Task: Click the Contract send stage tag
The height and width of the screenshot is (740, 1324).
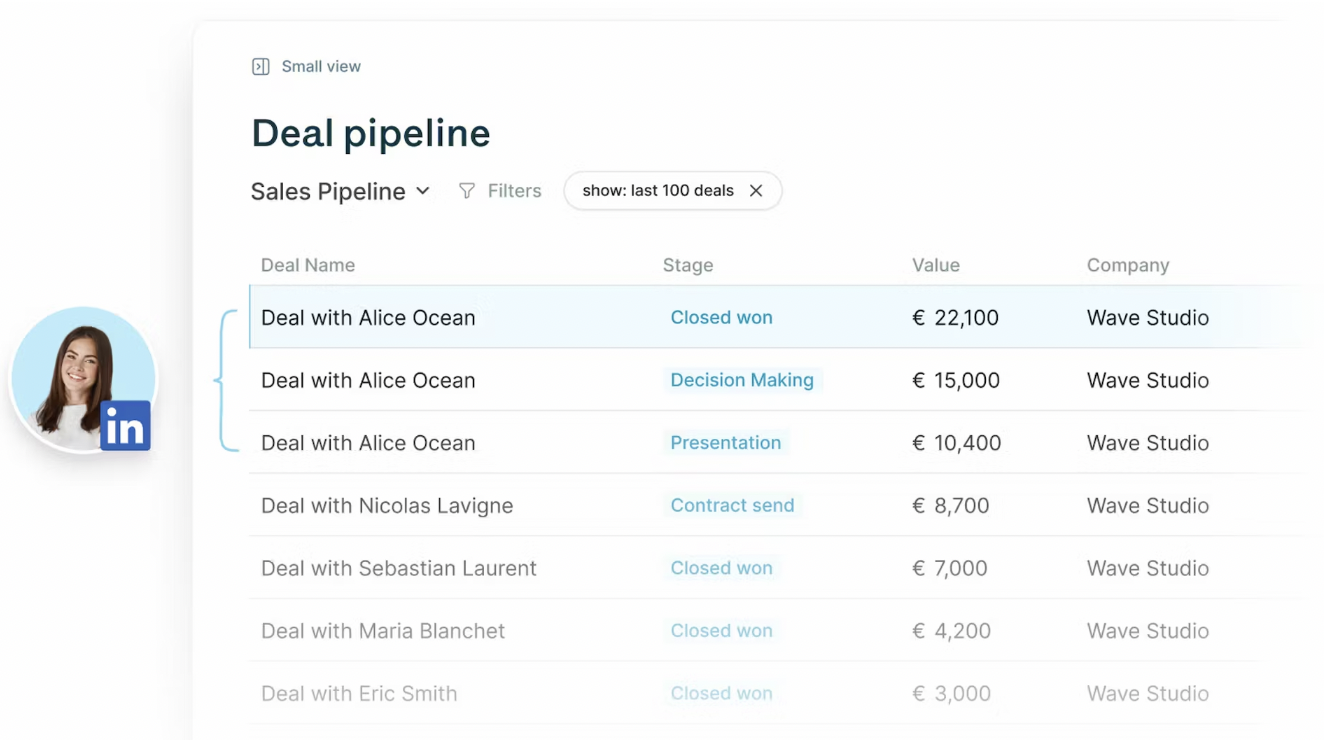Action: pyautogui.click(x=732, y=505)
